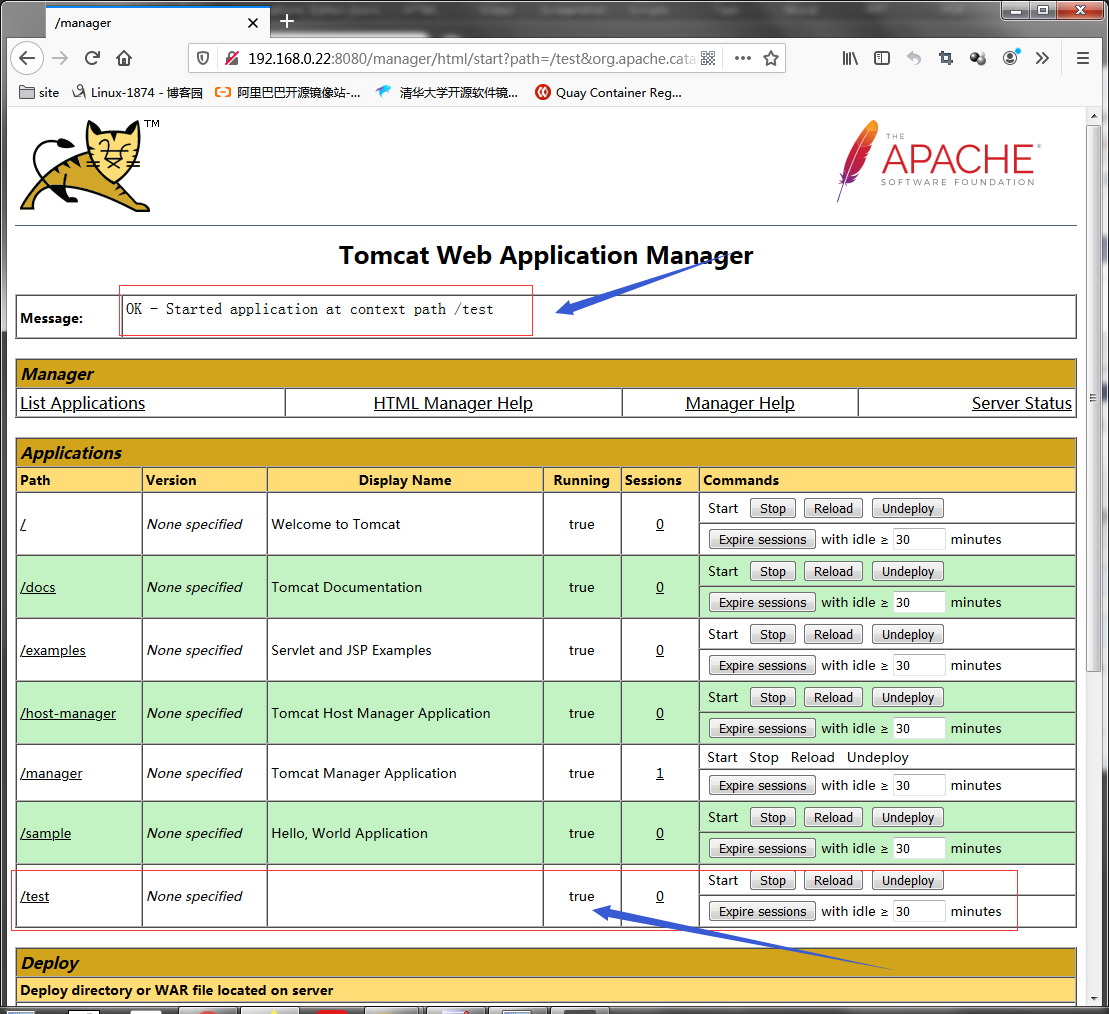The height and width of the screenshot is (1014, 1109).
Task: Open the Server Status link
Action: (1021, 403)
